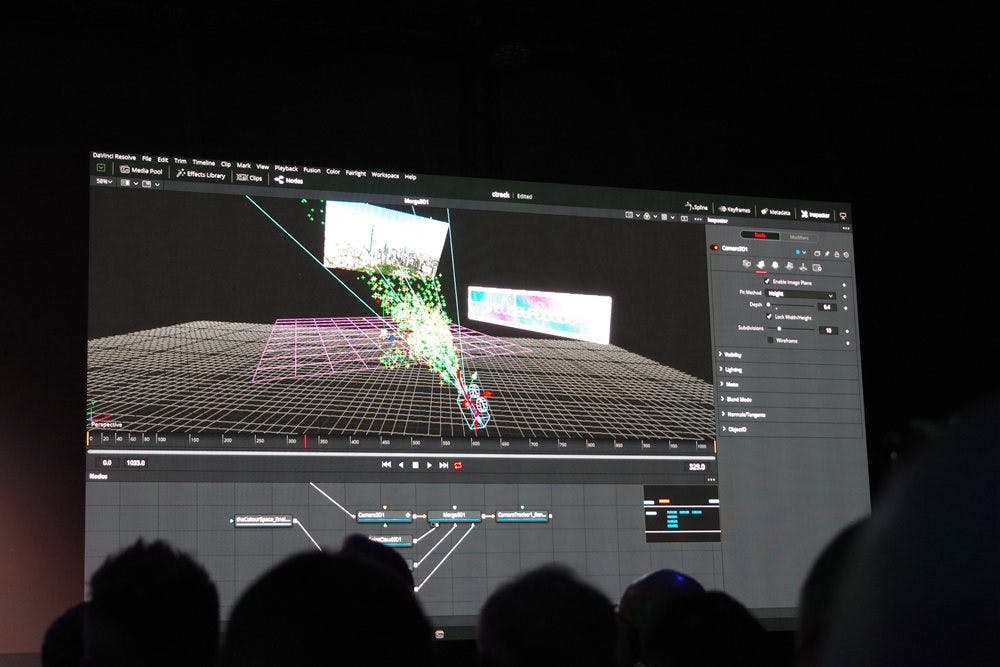Enable the Wireframe checkbox
The height and width of the screenshot is (667, 1000).
[769, 340]
